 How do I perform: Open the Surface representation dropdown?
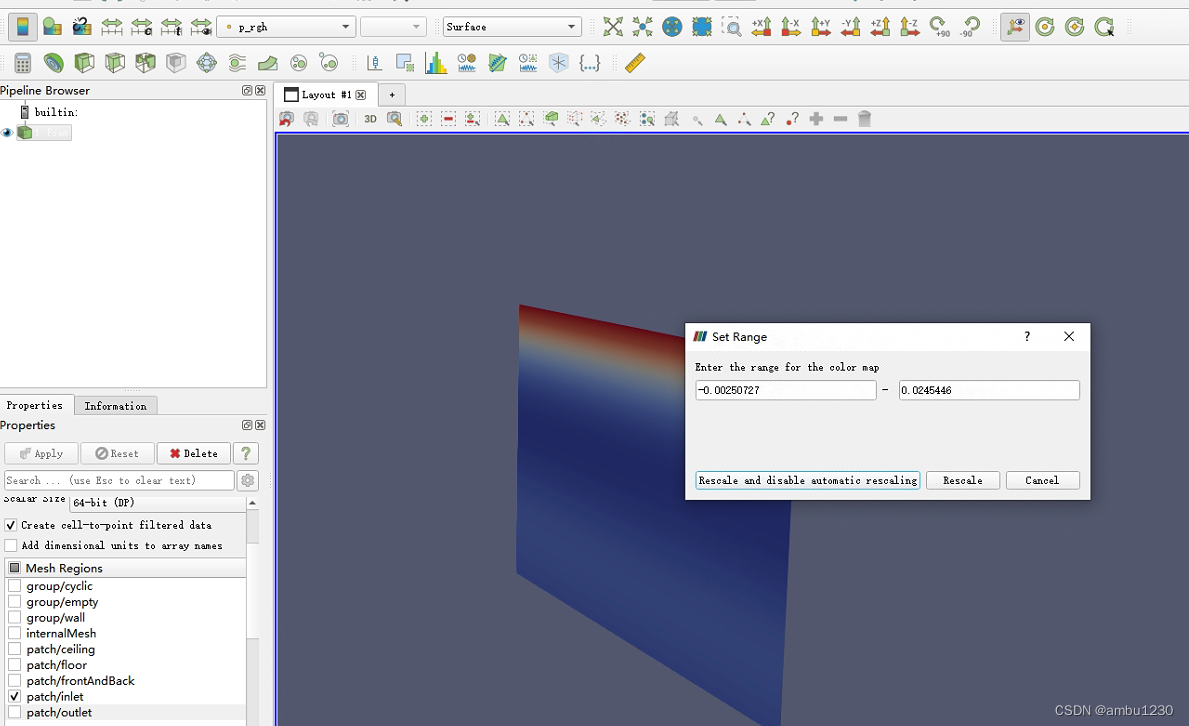[512, 27]
